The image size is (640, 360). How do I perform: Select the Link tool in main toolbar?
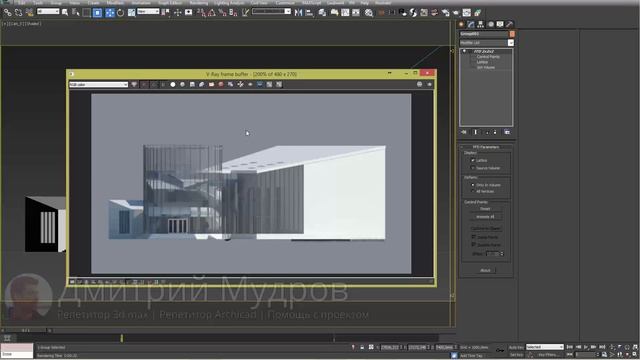[8, 13]
